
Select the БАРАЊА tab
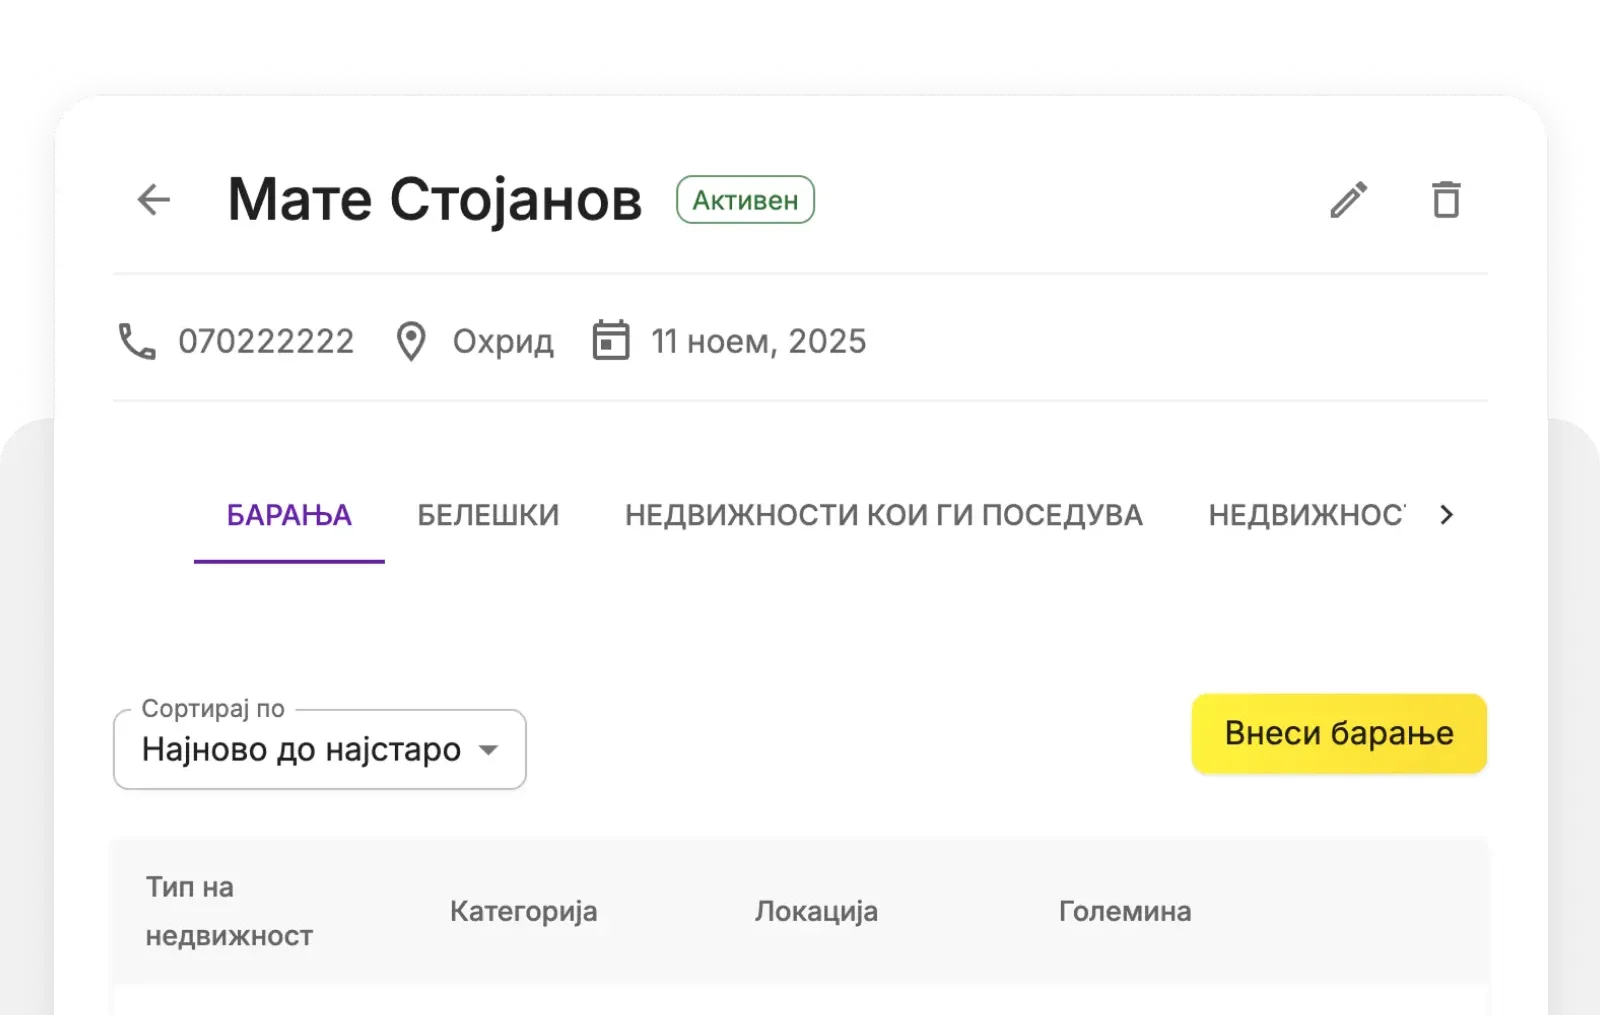point(289,515)
